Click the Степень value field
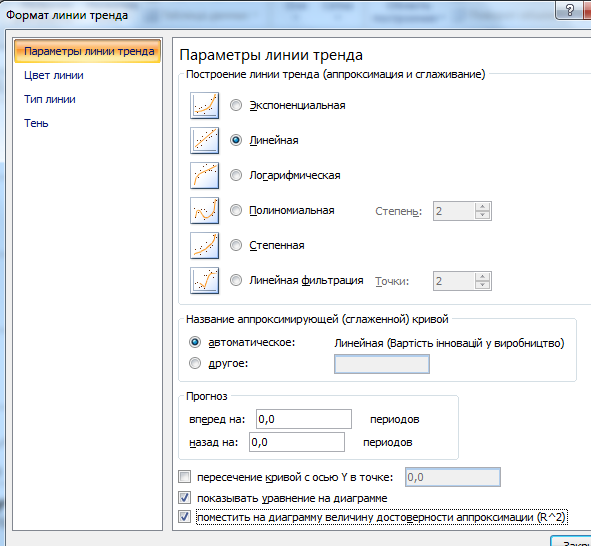 (x=454, y=211)
